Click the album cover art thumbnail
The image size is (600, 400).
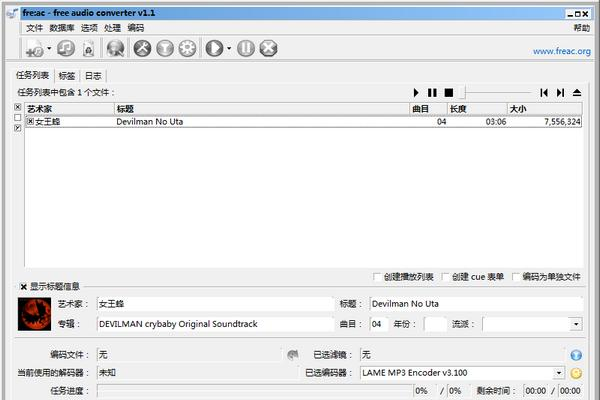click(x=34, y=314)
